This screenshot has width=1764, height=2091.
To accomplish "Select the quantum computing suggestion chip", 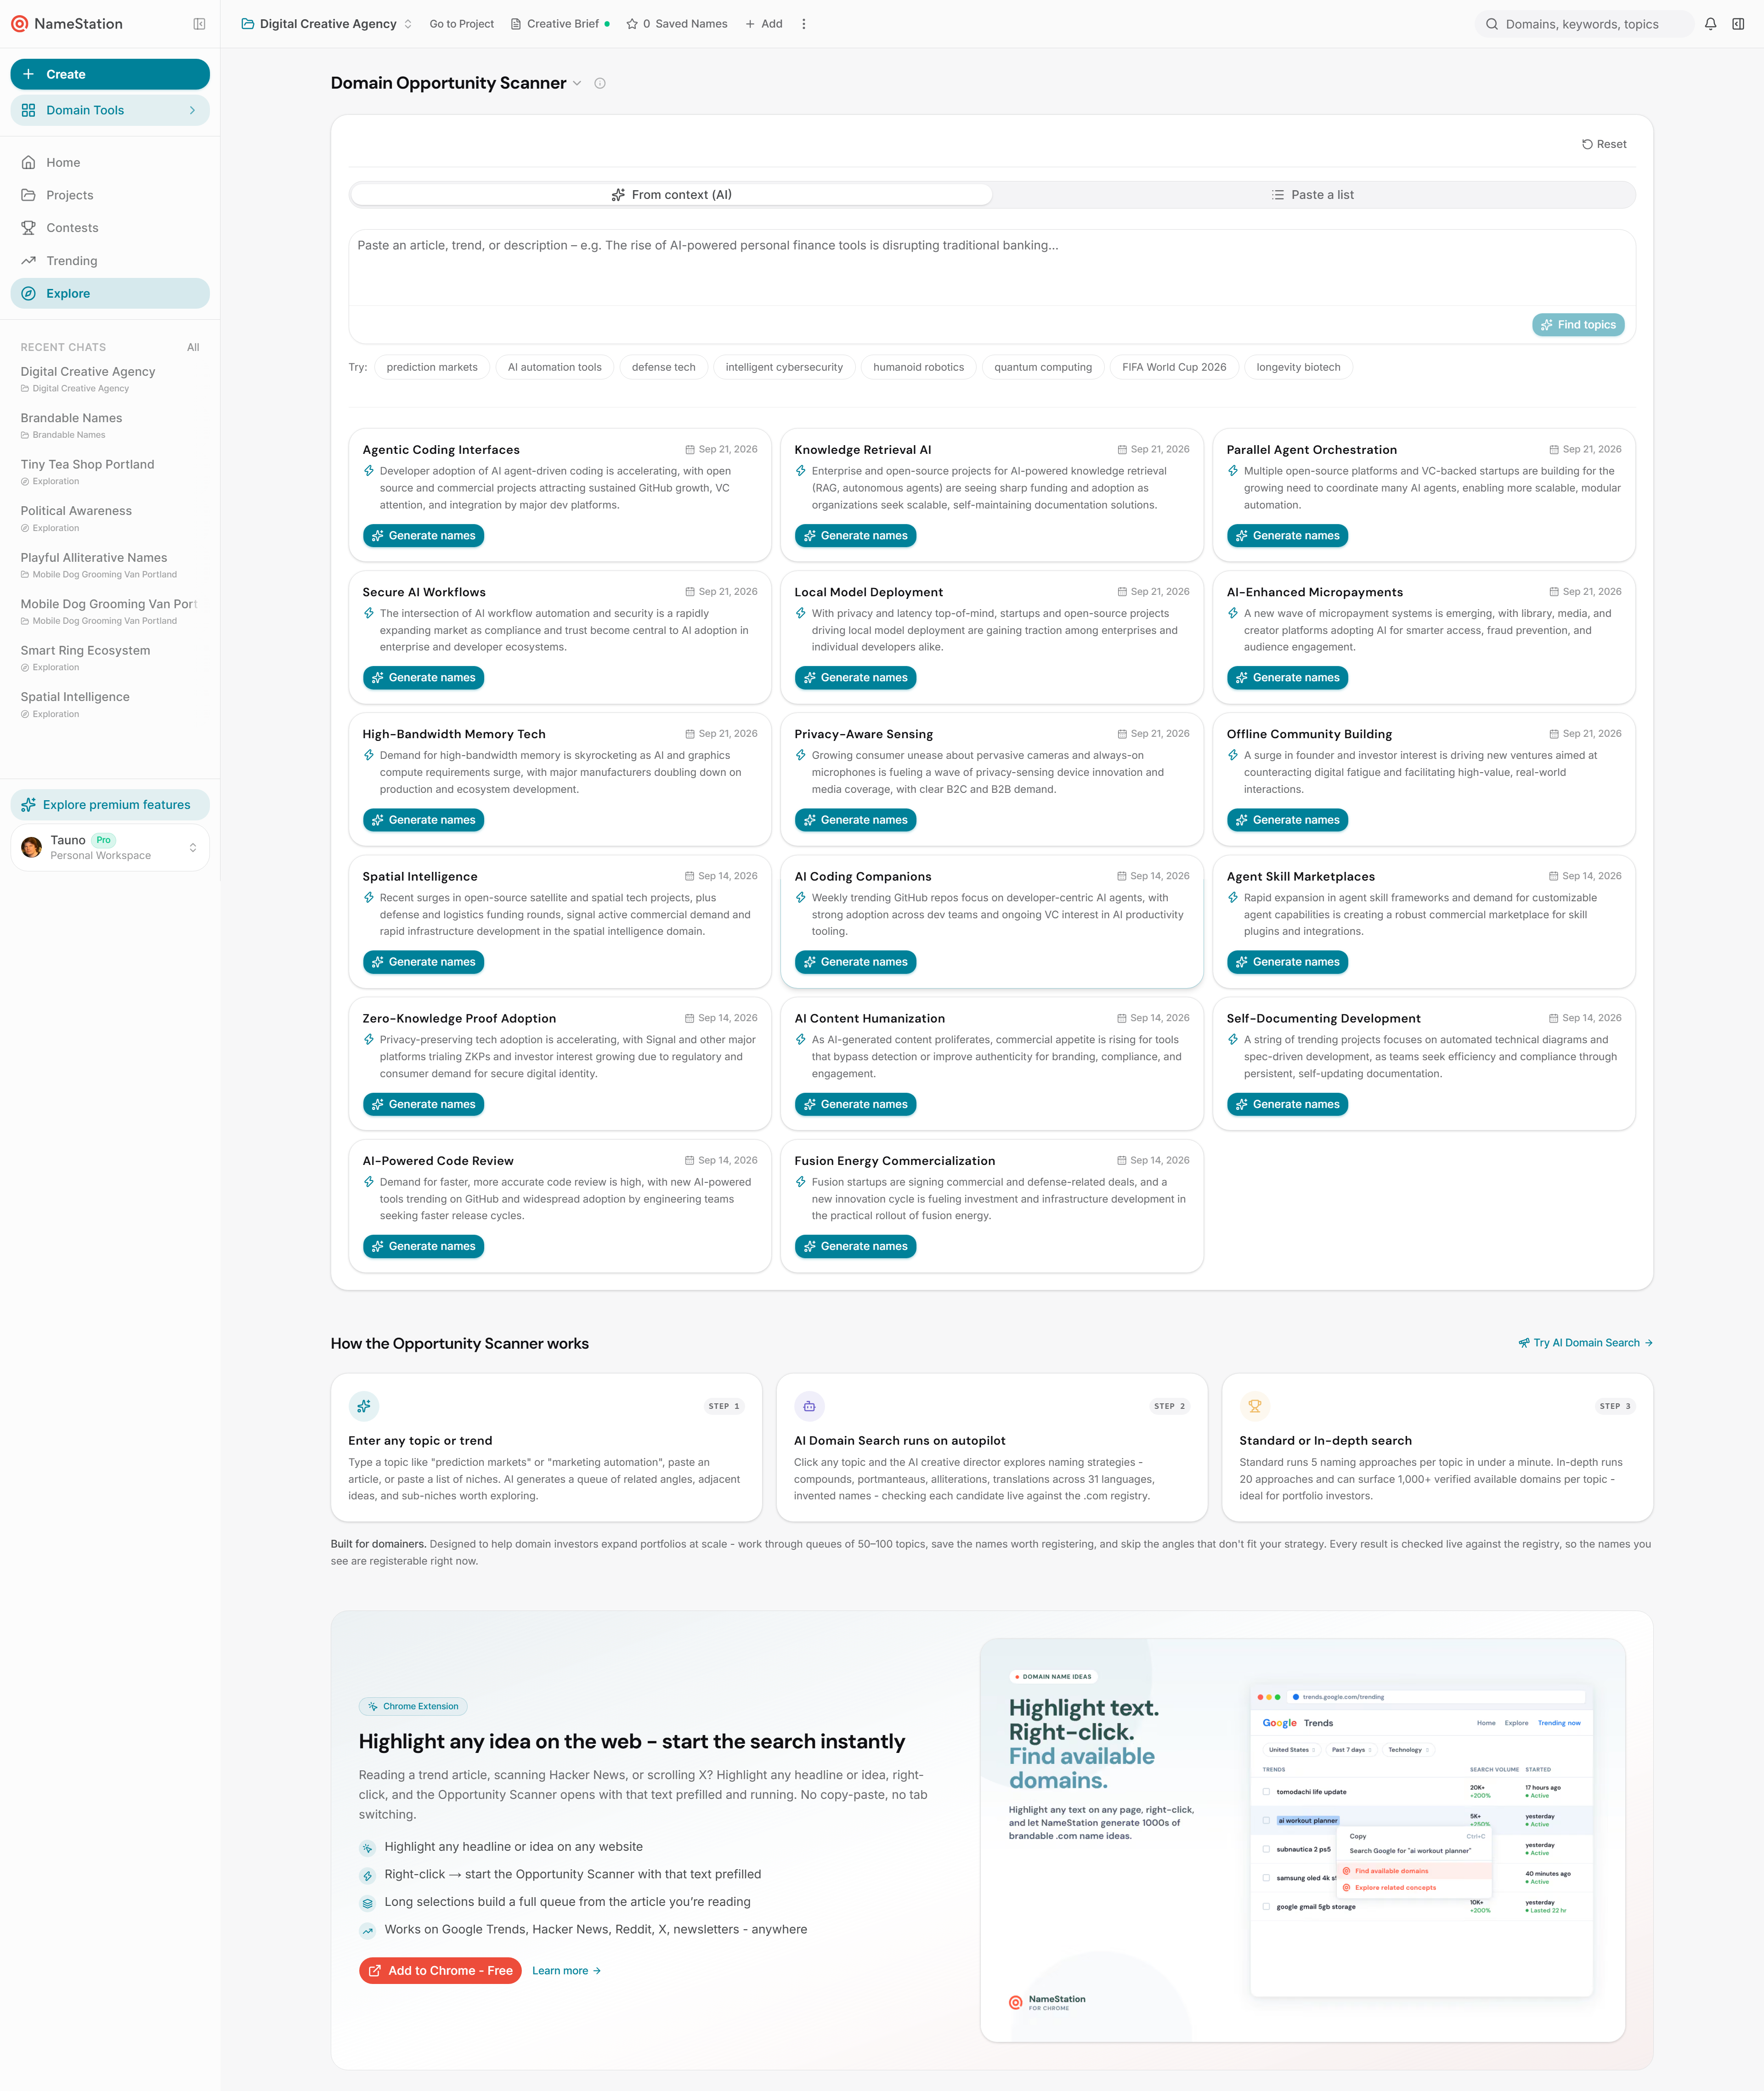I will [1043, 367].
